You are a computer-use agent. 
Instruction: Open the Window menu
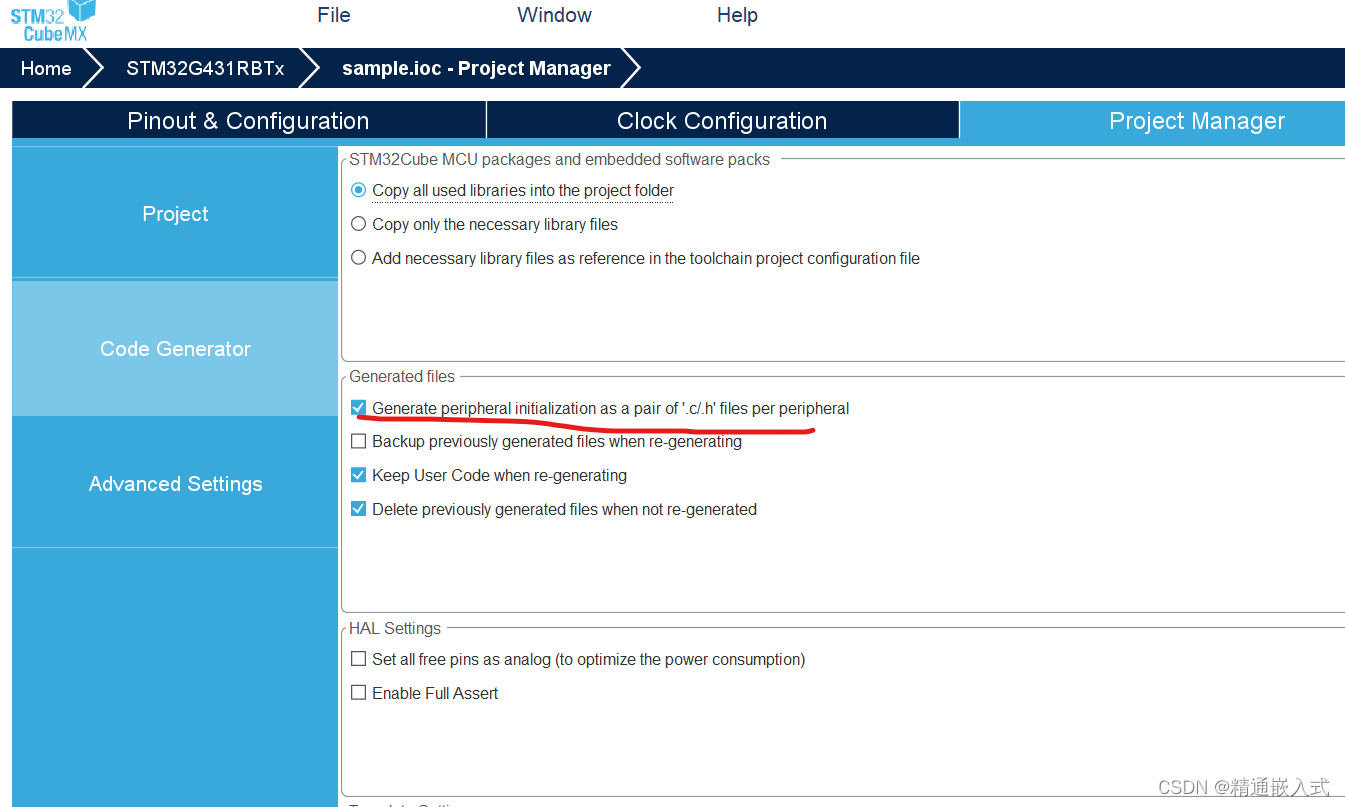(x=555, y=15)
